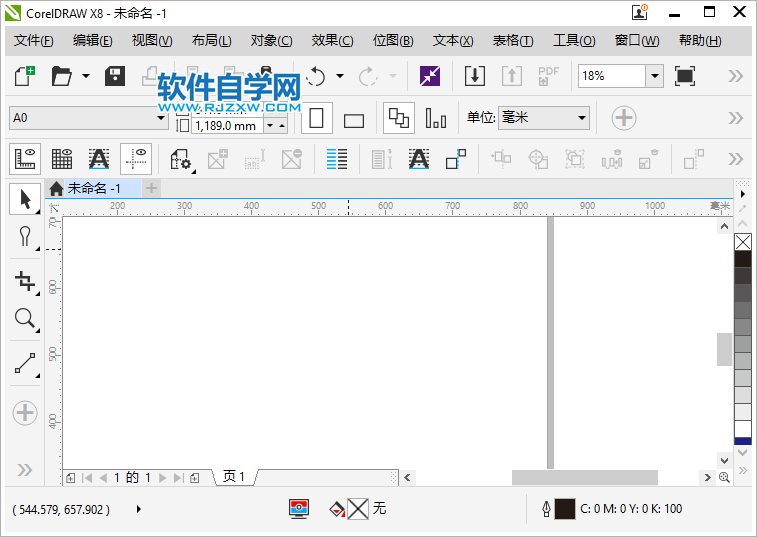
Task: Expand third toolbar overflow chevron
Action: [x=736, y=159]
